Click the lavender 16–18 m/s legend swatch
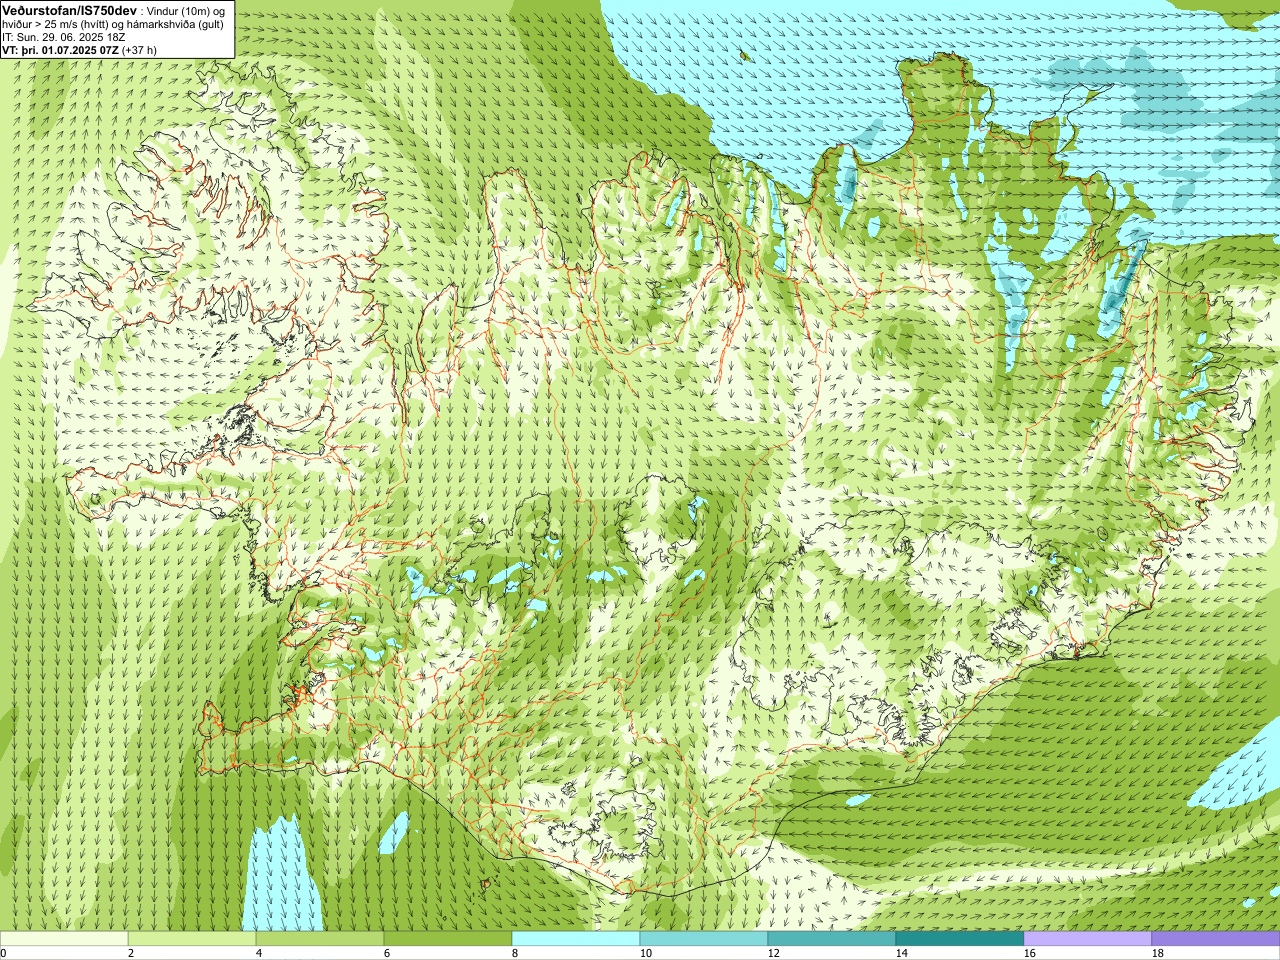The height and width of the screenshot is (960, 1280). tap(1088, 939)
